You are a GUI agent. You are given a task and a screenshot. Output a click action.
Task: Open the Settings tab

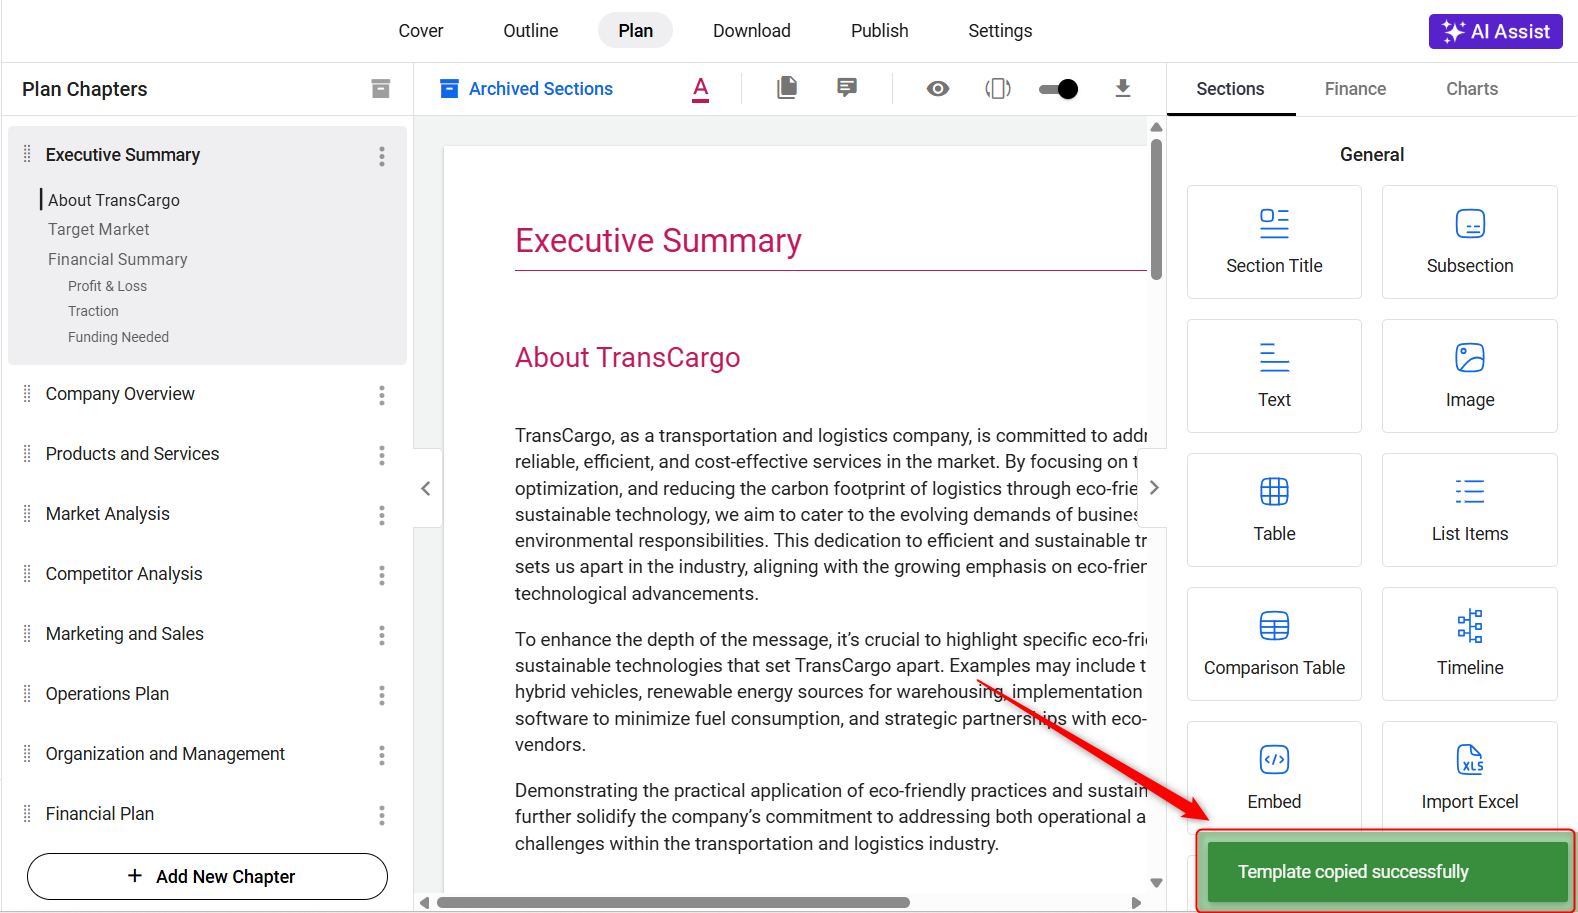click(x=1000, y=31)
